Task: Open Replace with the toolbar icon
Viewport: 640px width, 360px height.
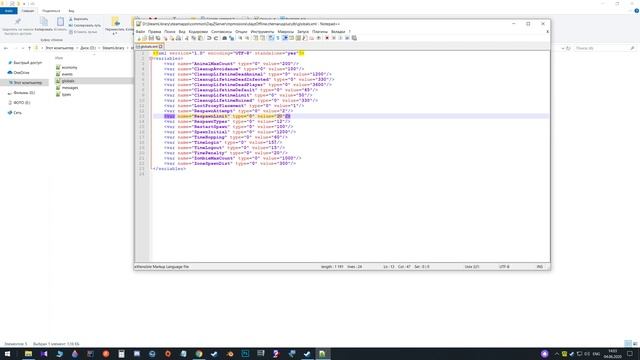Action: [232, 38]
